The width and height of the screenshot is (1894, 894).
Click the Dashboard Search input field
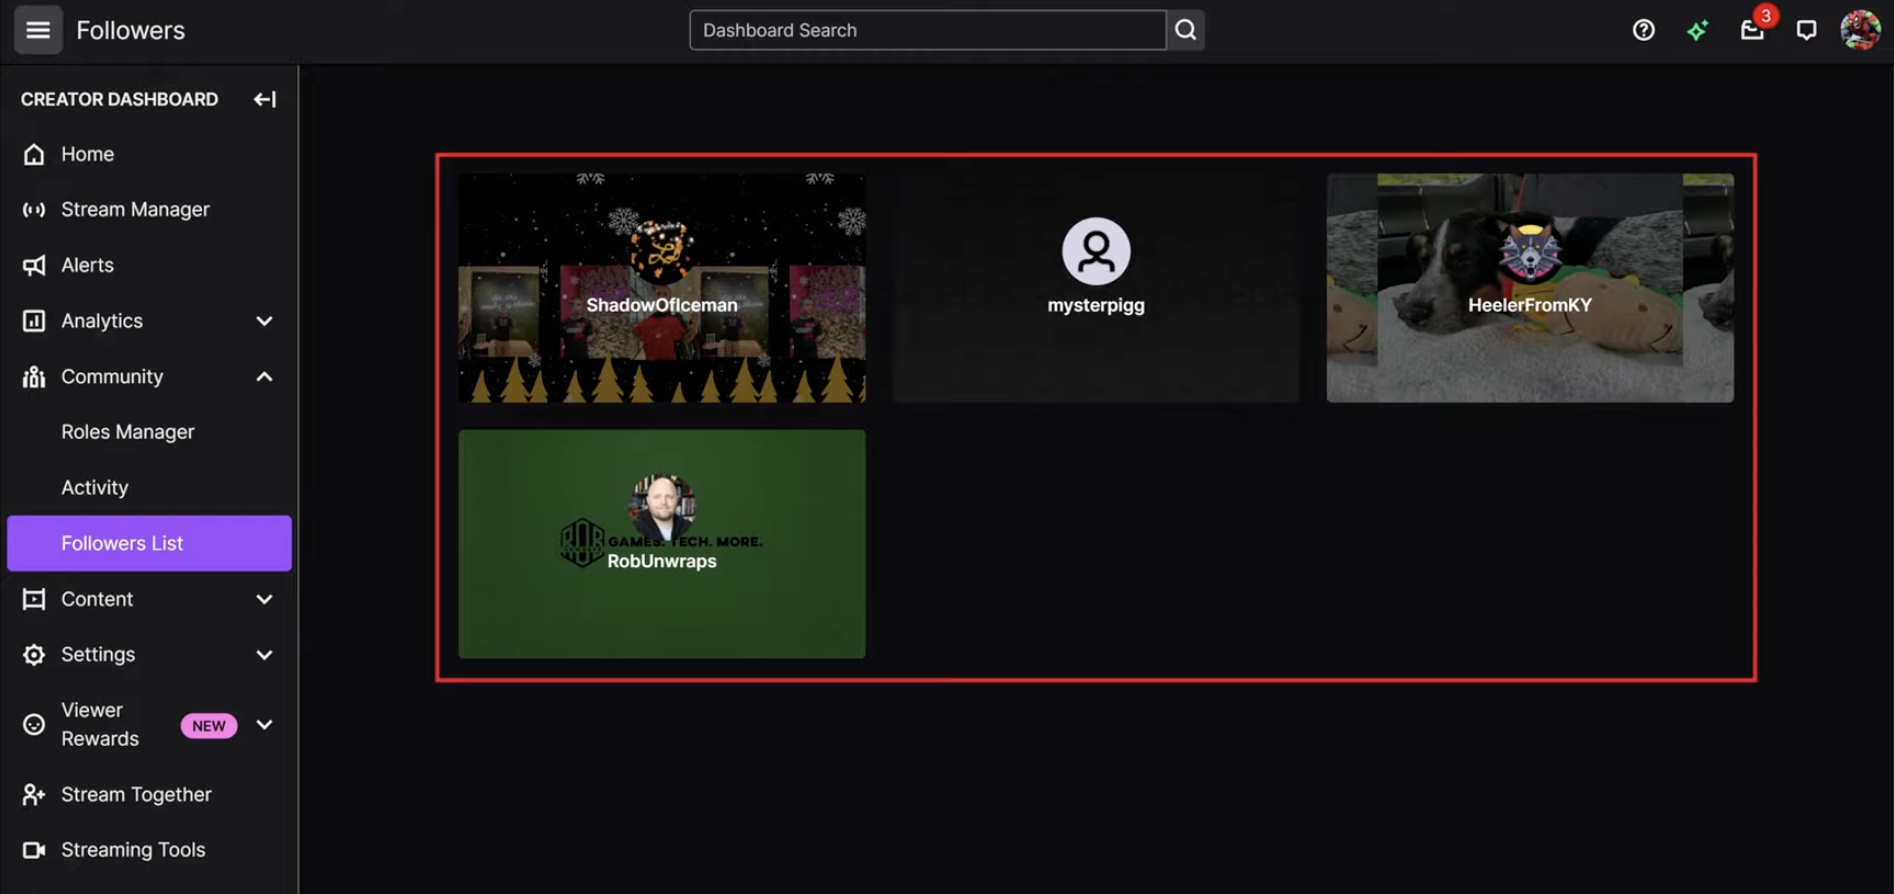[927, 30]
